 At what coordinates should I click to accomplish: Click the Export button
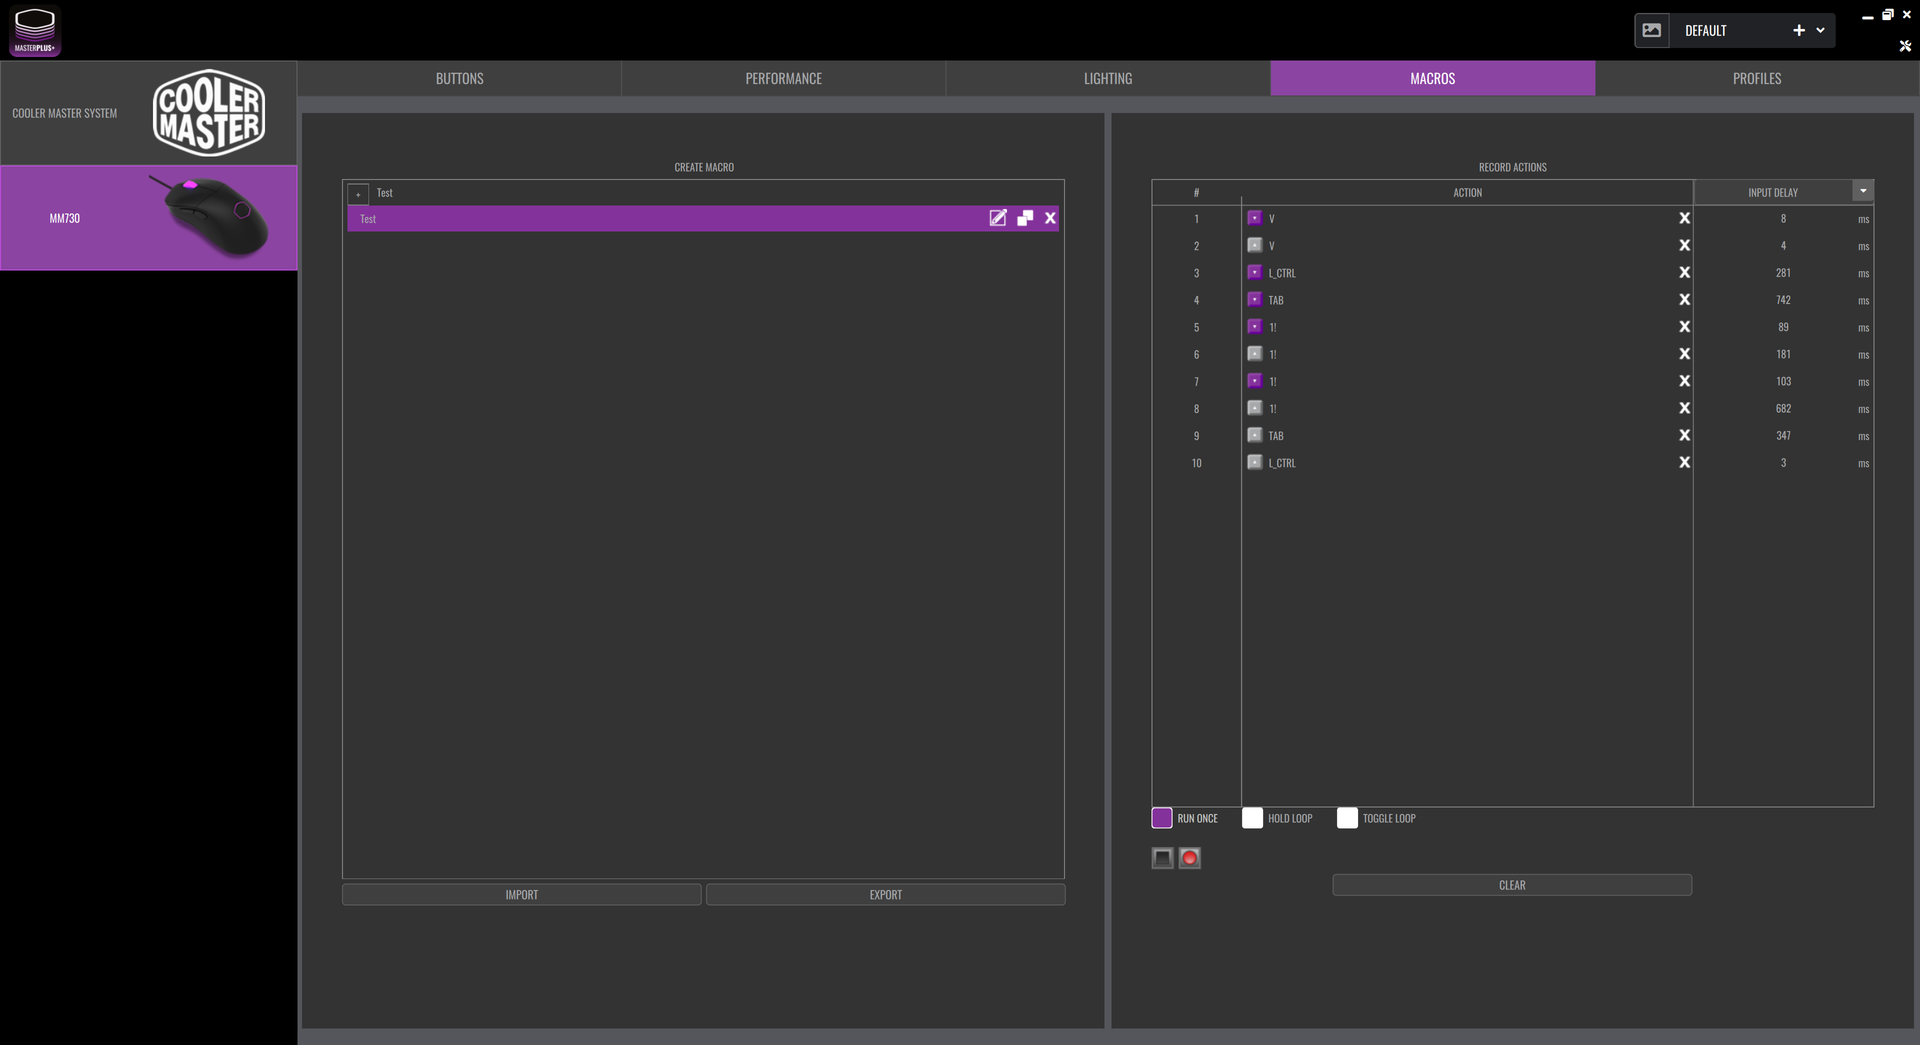(885, 895)
